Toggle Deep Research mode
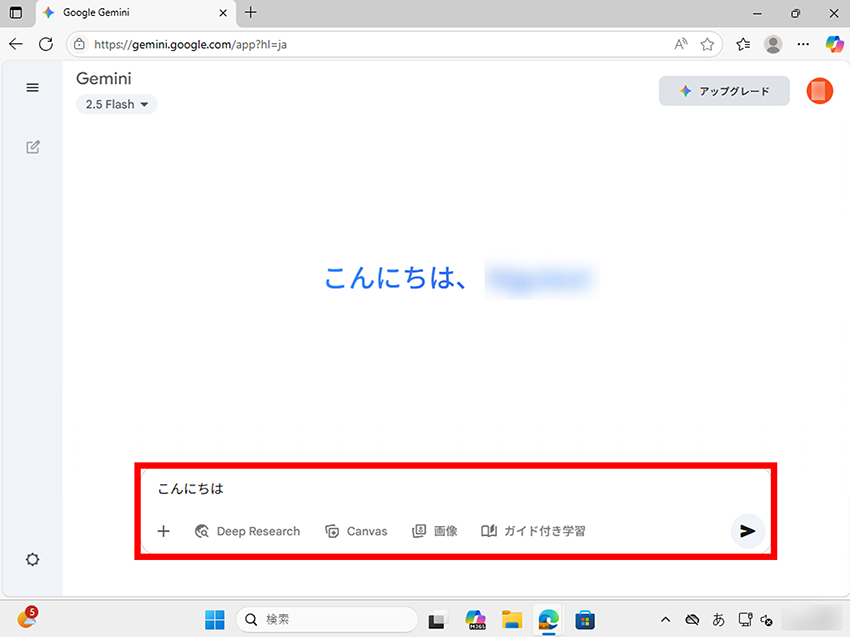 (x=247, y=531)
